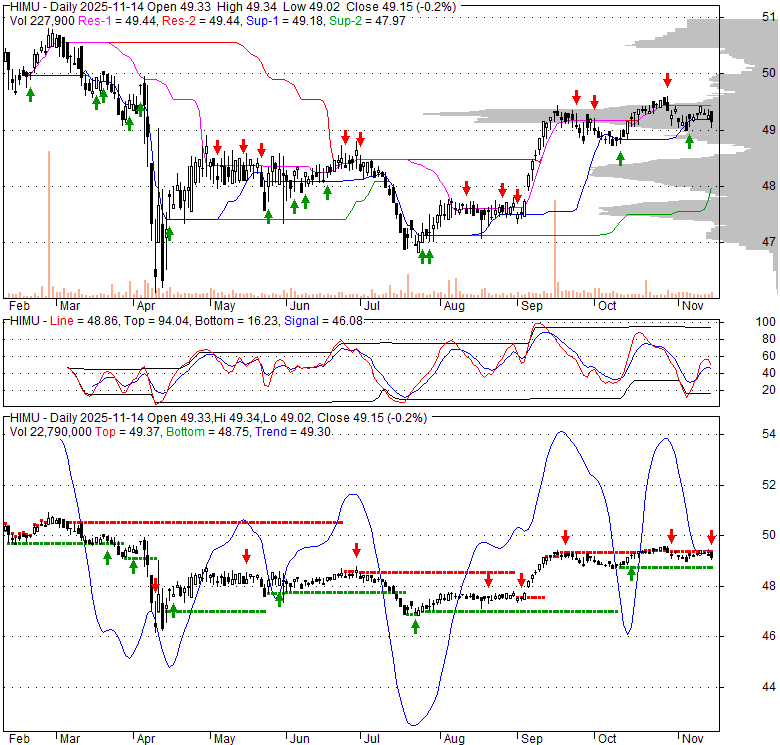Click the 47 price label on top chart

[769, 242]
